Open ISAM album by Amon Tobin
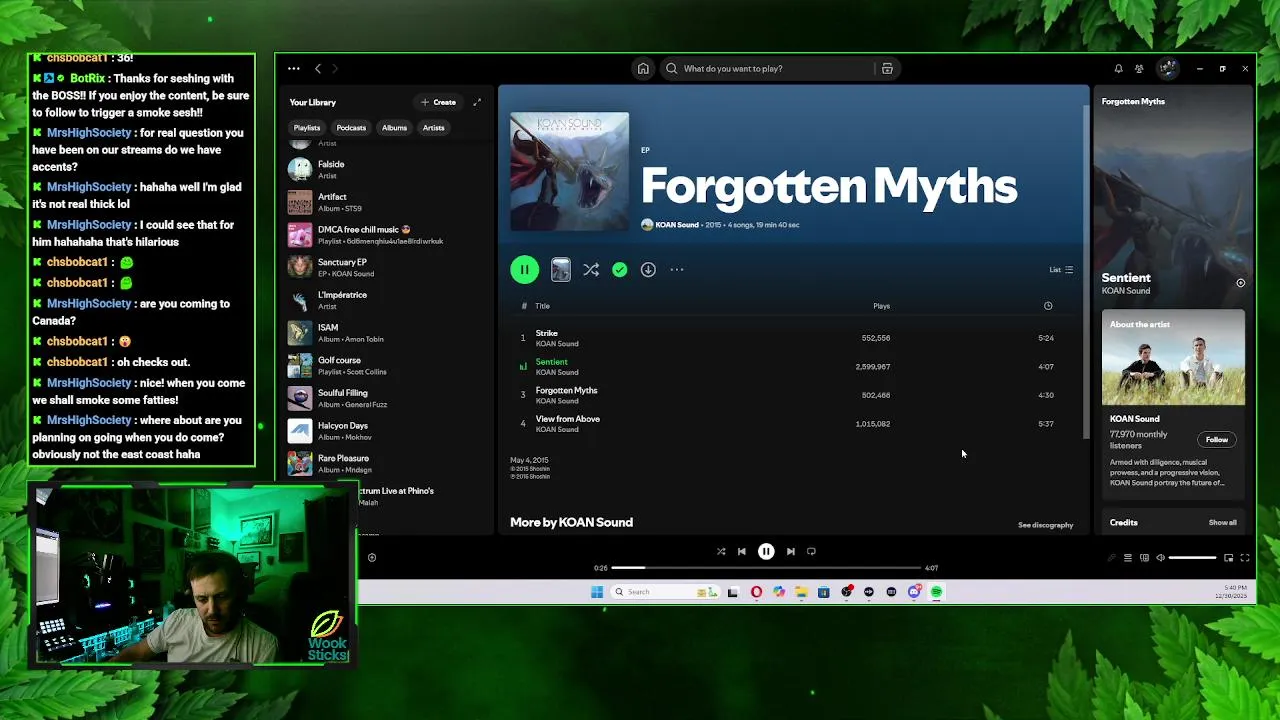The width and height of the screenshot is (1280, 720). pyautogui.click(x=385, y=333)
